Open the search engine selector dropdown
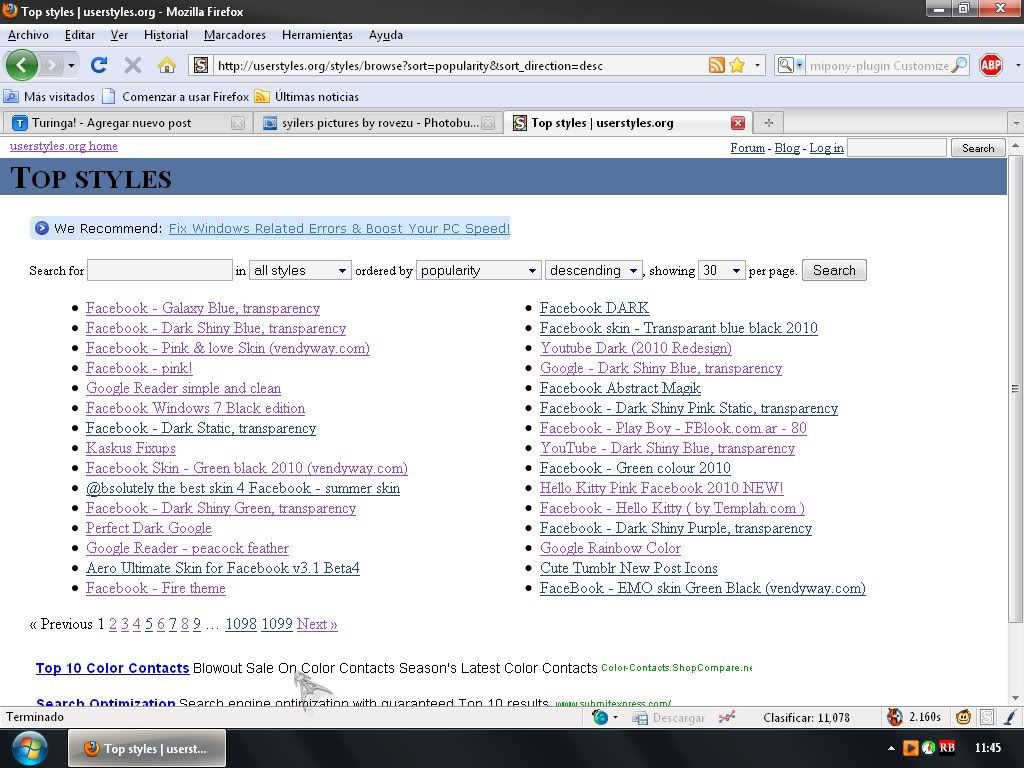Screen dimensions: 1024x768 click(790, 65)
